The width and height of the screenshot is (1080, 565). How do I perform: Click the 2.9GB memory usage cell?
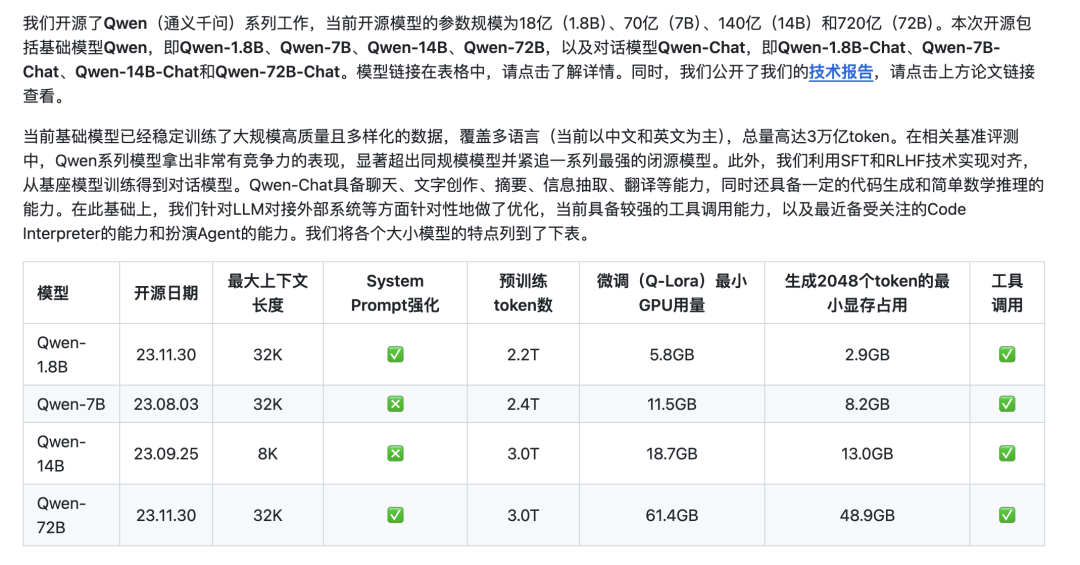[x=867, y=355]
